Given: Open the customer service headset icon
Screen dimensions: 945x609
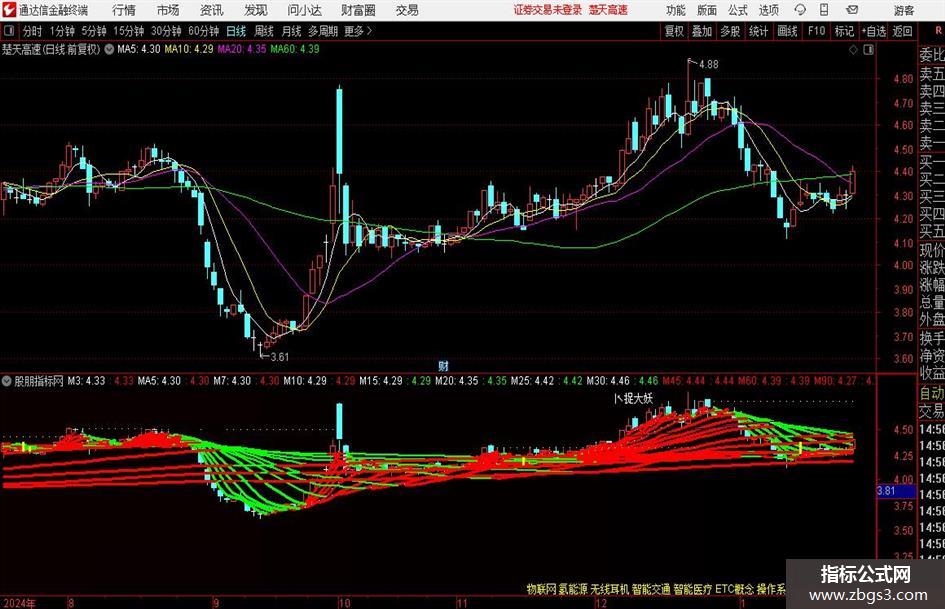Looking at the screenshot, I should (x=800, y=10).
